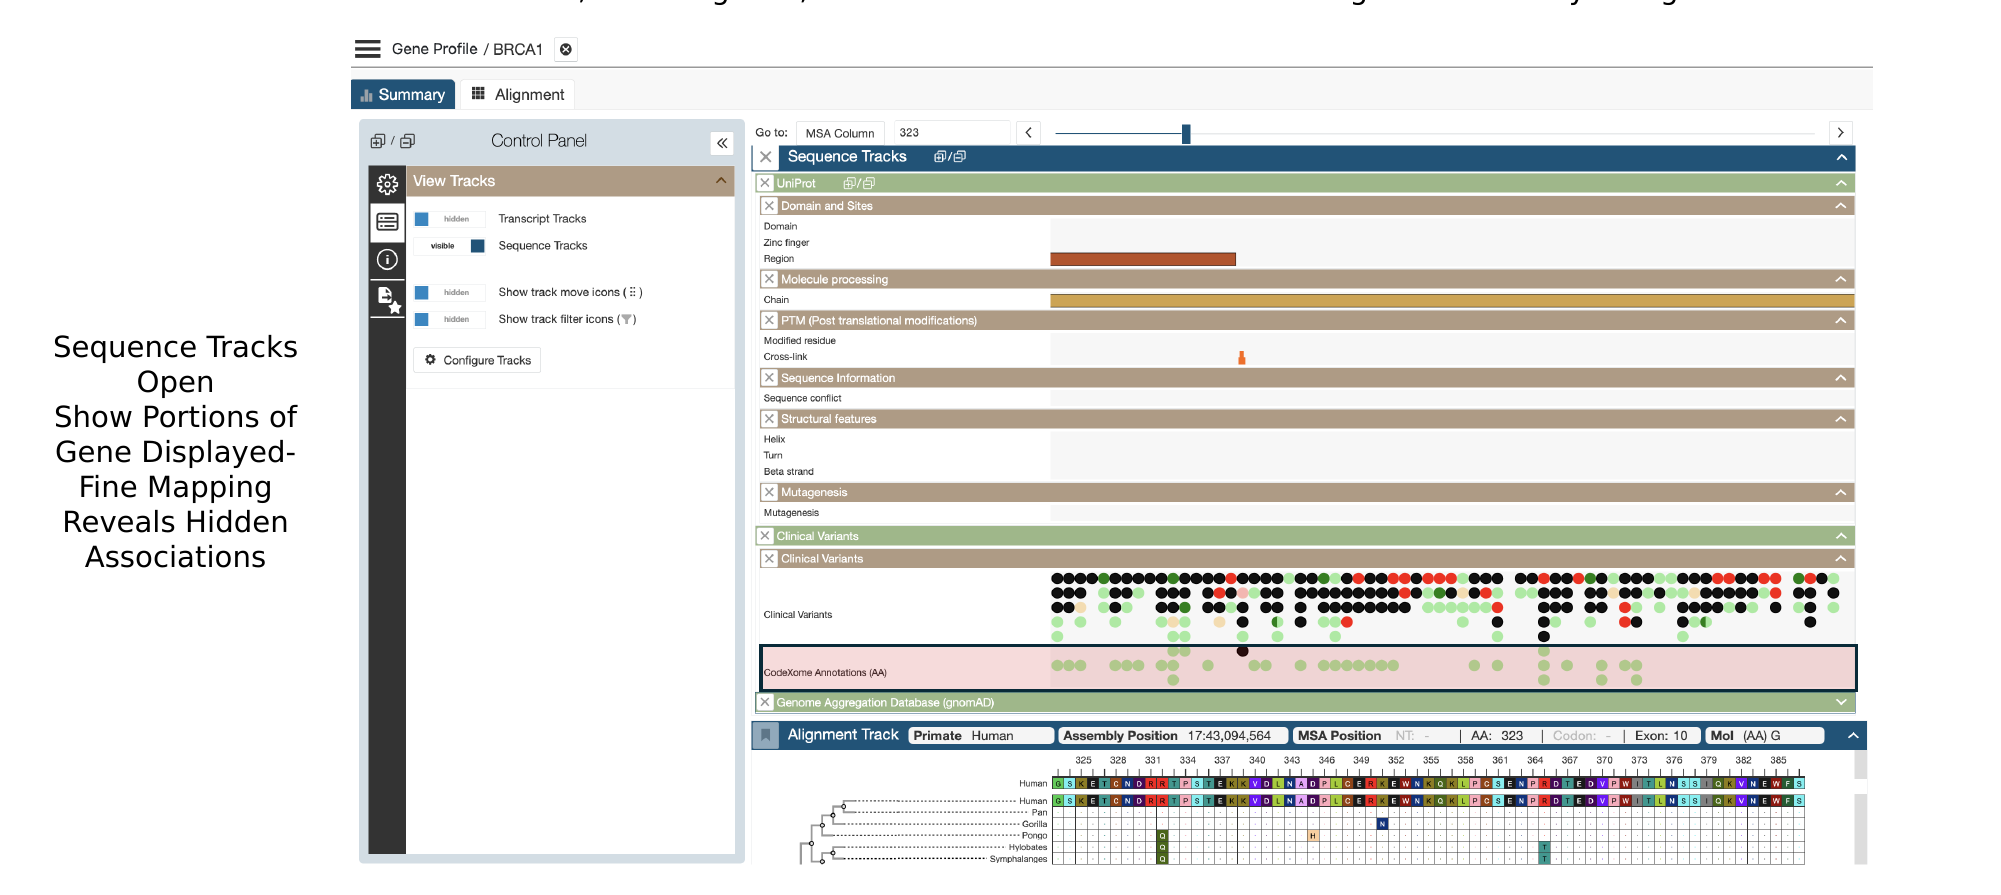Remove the UniProt track group
Image resolution: width=2001 pixels, height=895 pixels.
click(765, 184)
